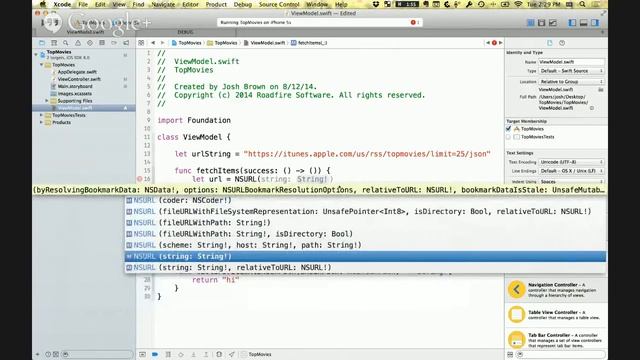Show the File inspector icon
The height and width of the screenshot is (360, 640).
[x=550, y=43]
